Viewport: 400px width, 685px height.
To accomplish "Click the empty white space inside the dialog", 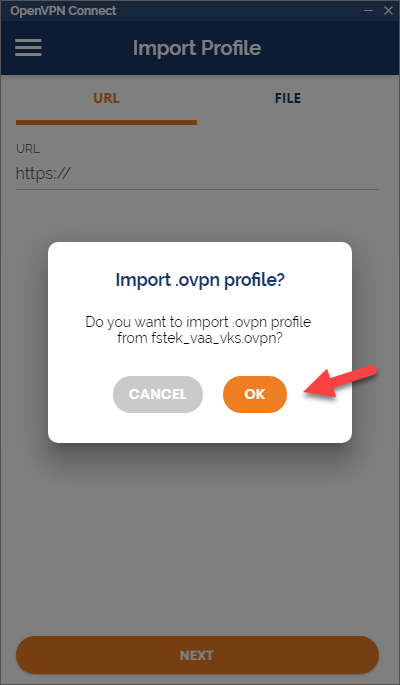I will click(x=200, y=427).
